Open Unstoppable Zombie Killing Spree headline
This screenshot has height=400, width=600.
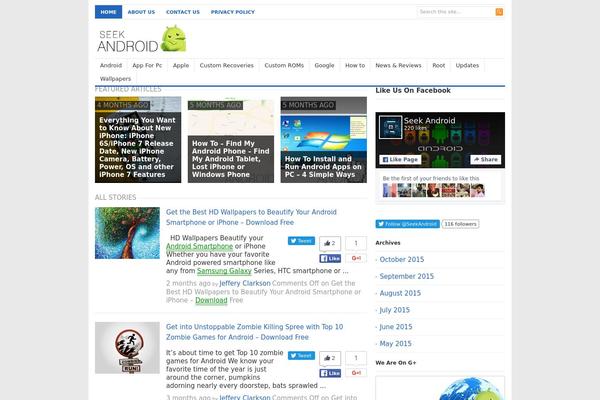click(254, 332)
